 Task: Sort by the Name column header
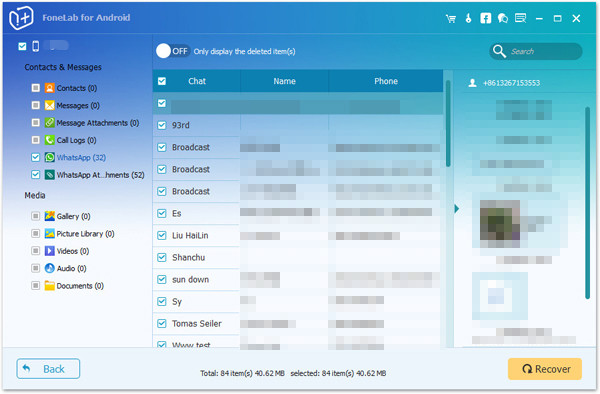tap(284, 81)
